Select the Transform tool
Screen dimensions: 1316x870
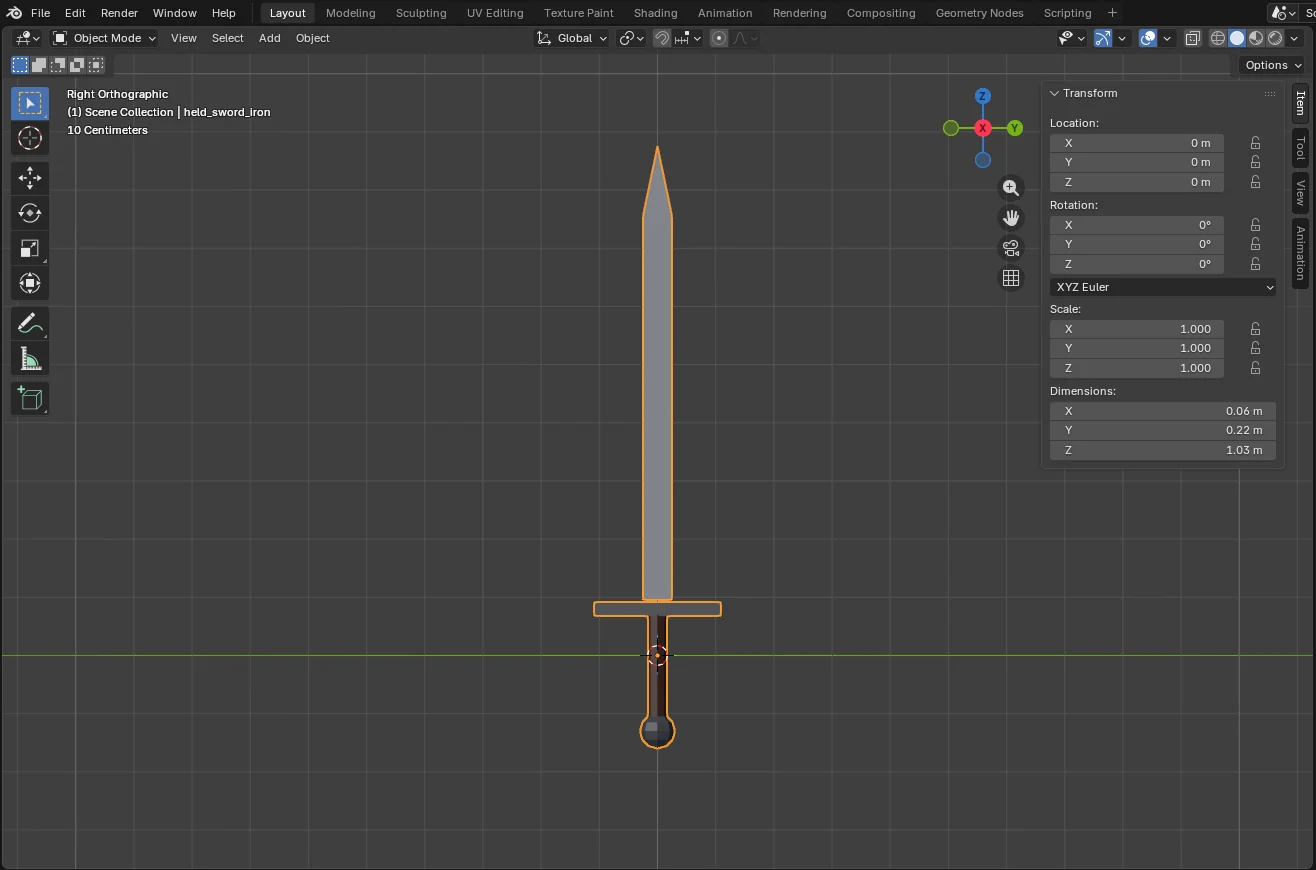click(x=30, y=283)
